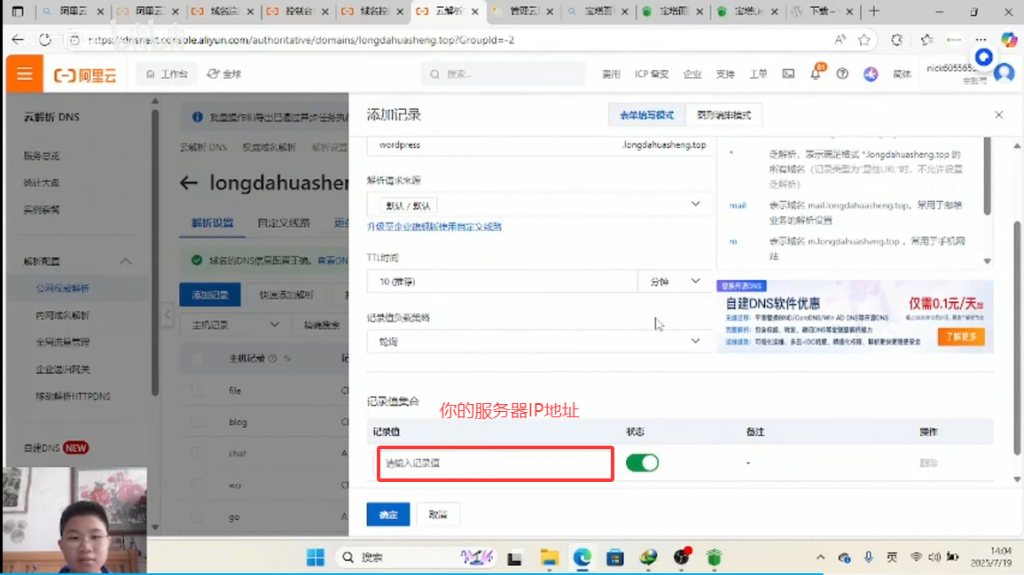
Task: Switch to text edit mode tab
Action: point(724,115)
